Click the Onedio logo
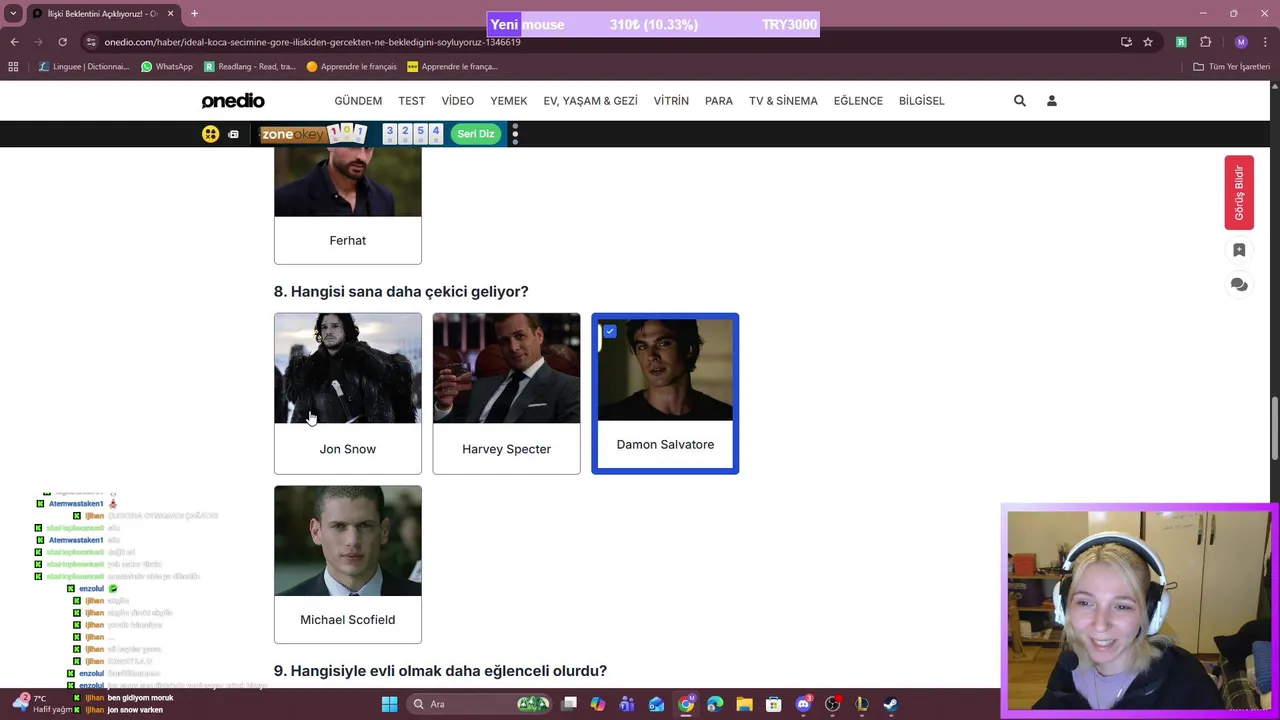1280x720 pixels. point(233,101)
